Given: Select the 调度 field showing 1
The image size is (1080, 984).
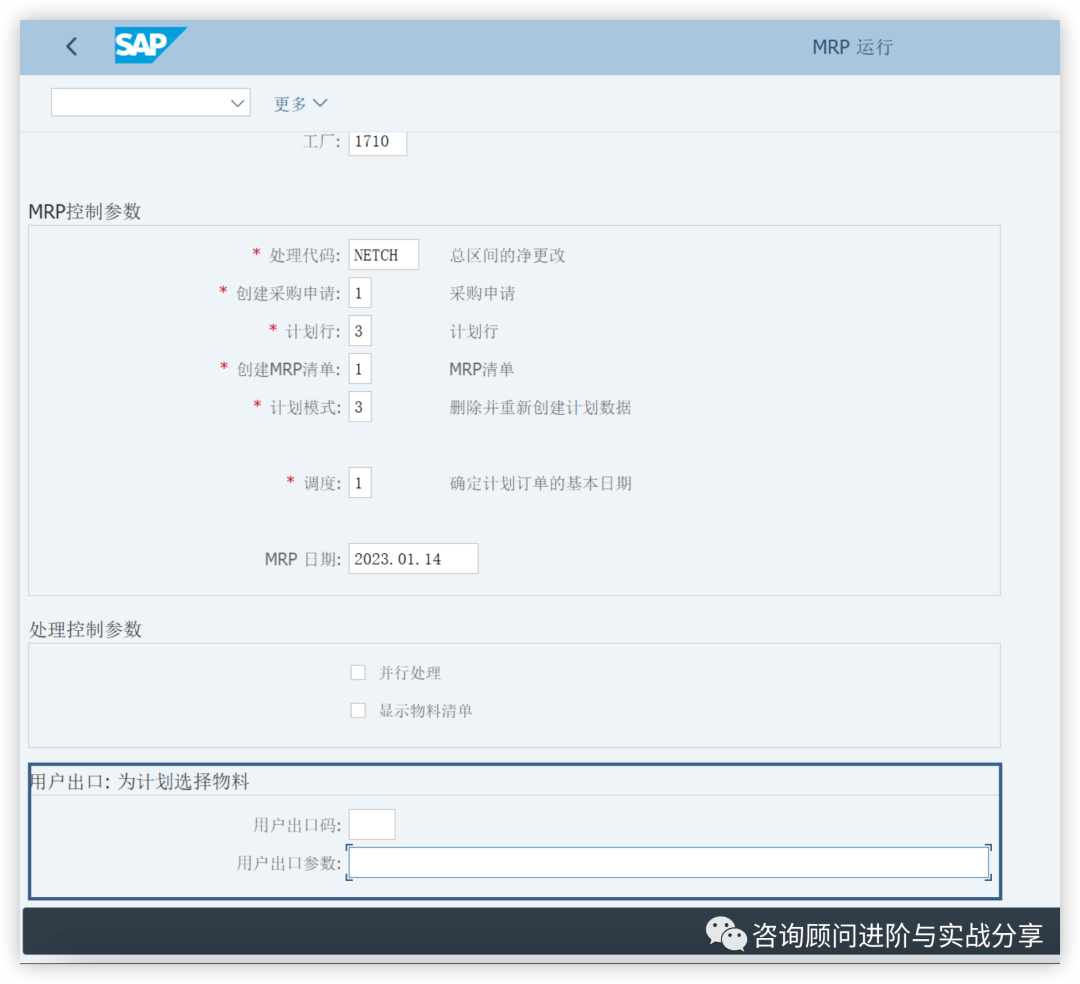Looking at the screenshot, I should [360, 482].
